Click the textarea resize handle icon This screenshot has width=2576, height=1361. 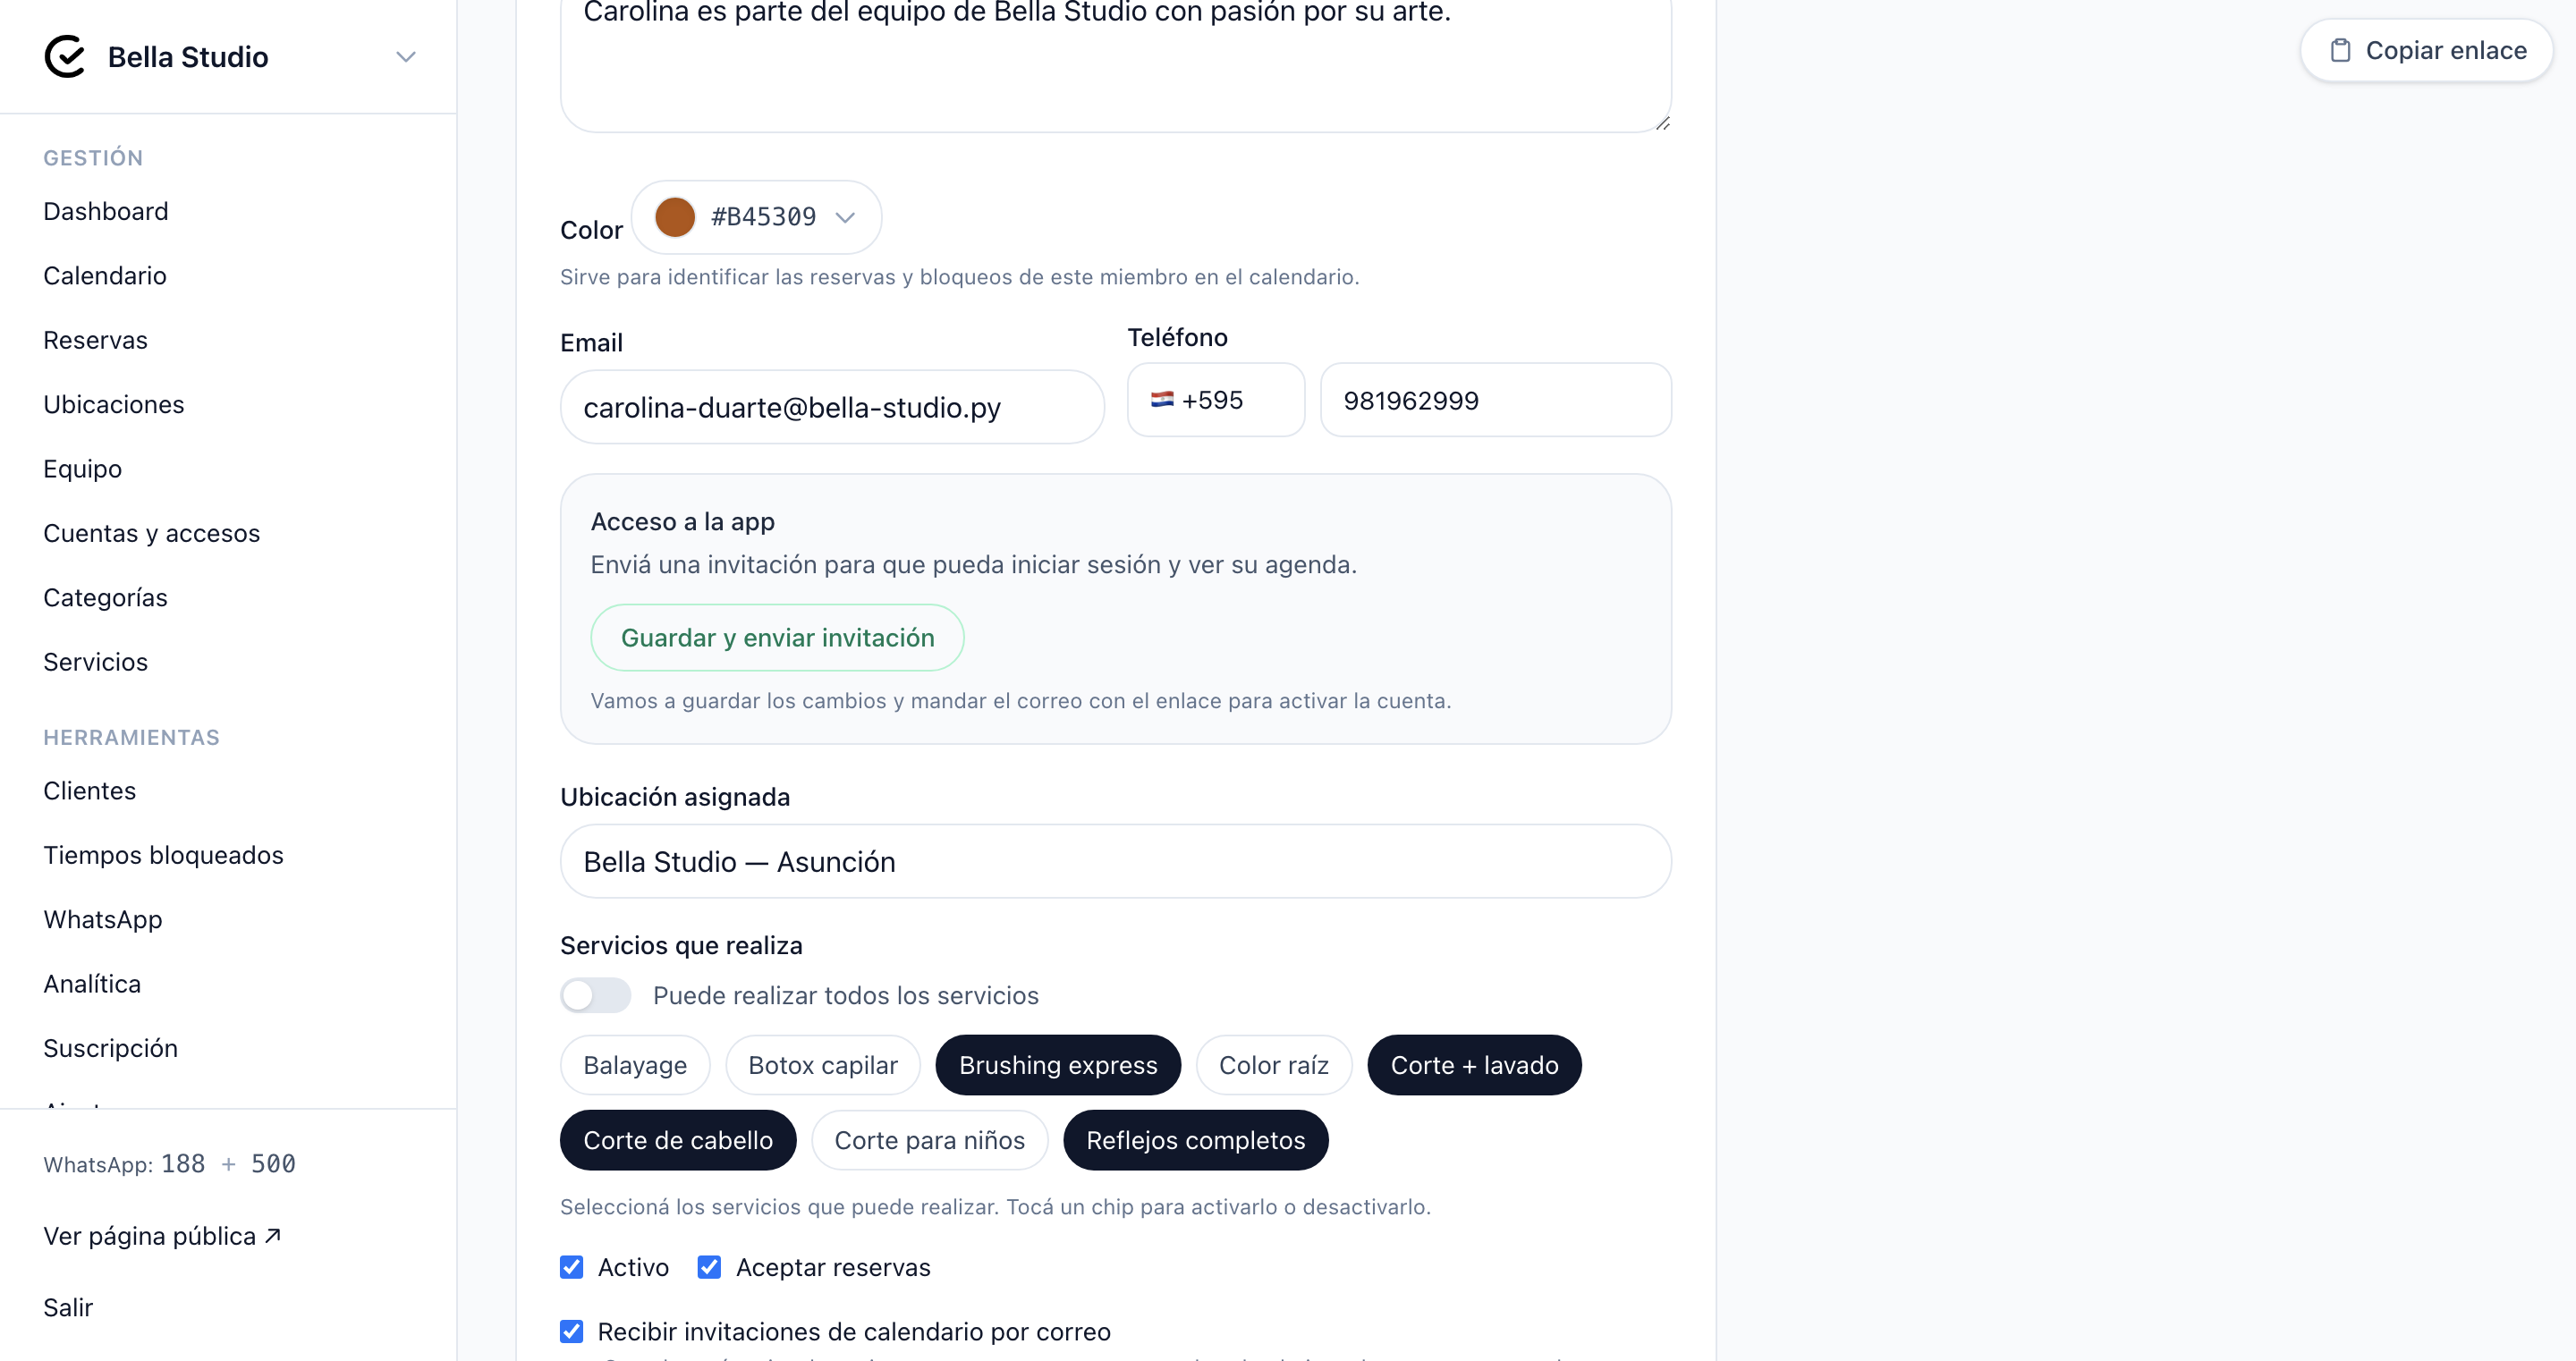tap(1662, 123)
